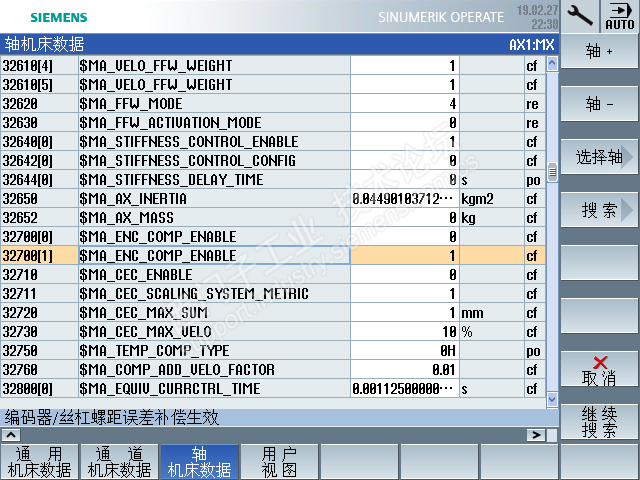Select value field of 32620 FFW_MODE
Screen dimensions: 640x480
click(x=404, y=104)
